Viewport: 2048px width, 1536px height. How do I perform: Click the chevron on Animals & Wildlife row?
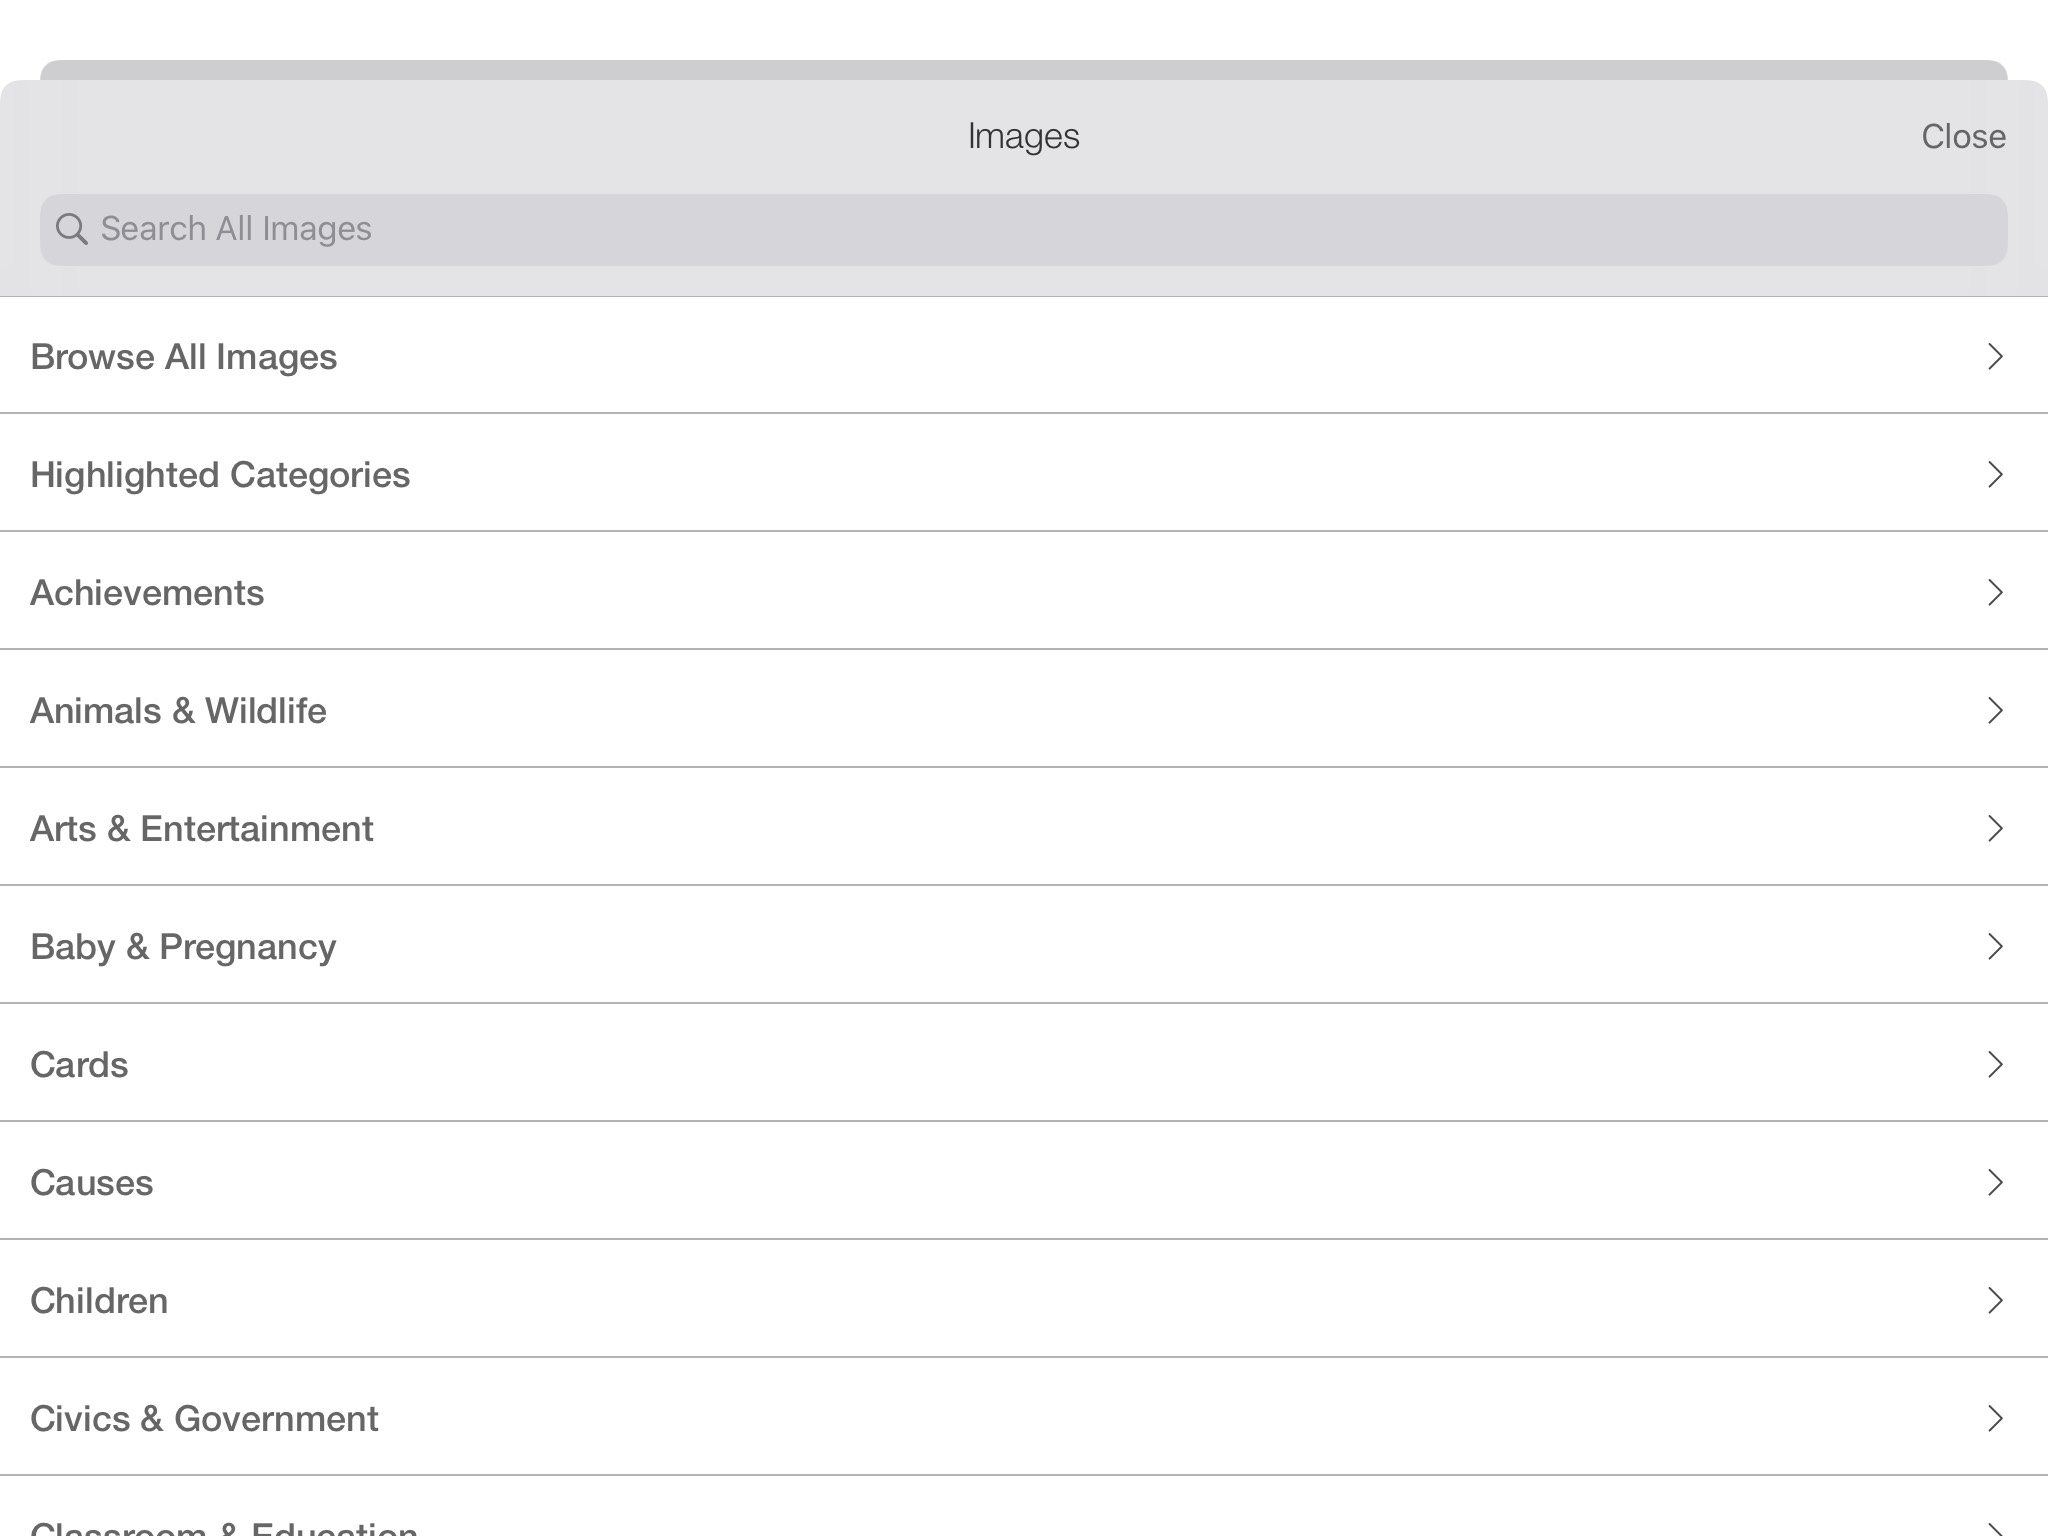(x=1995, y=711)
